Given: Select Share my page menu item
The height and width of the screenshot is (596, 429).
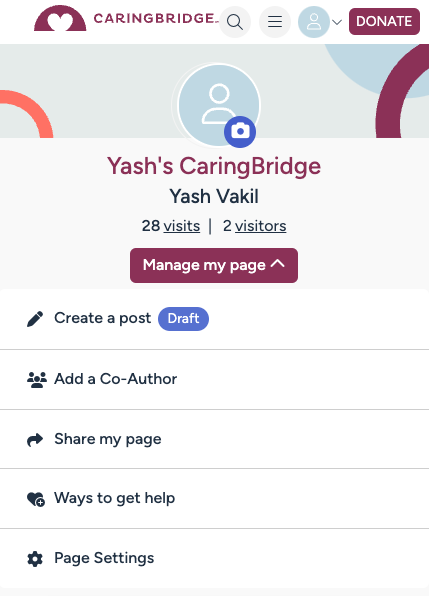Looking at the screenshot, I should coord(214,439).
